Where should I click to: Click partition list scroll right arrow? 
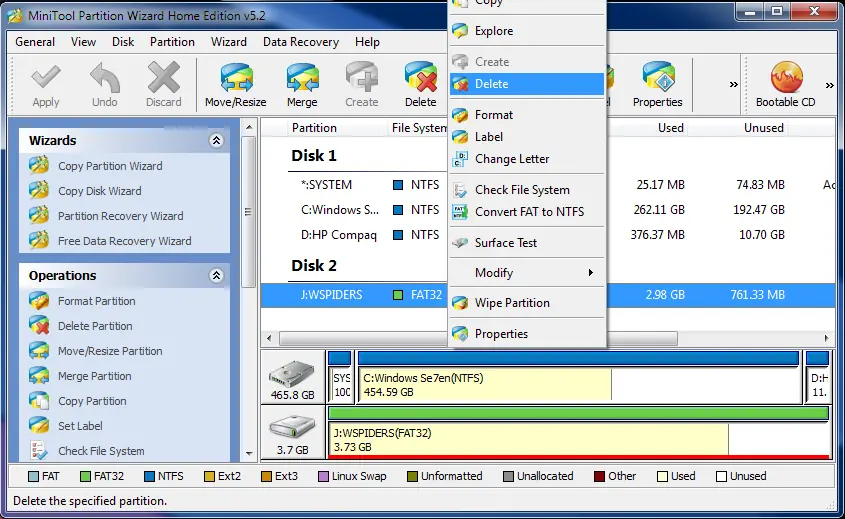826,338
